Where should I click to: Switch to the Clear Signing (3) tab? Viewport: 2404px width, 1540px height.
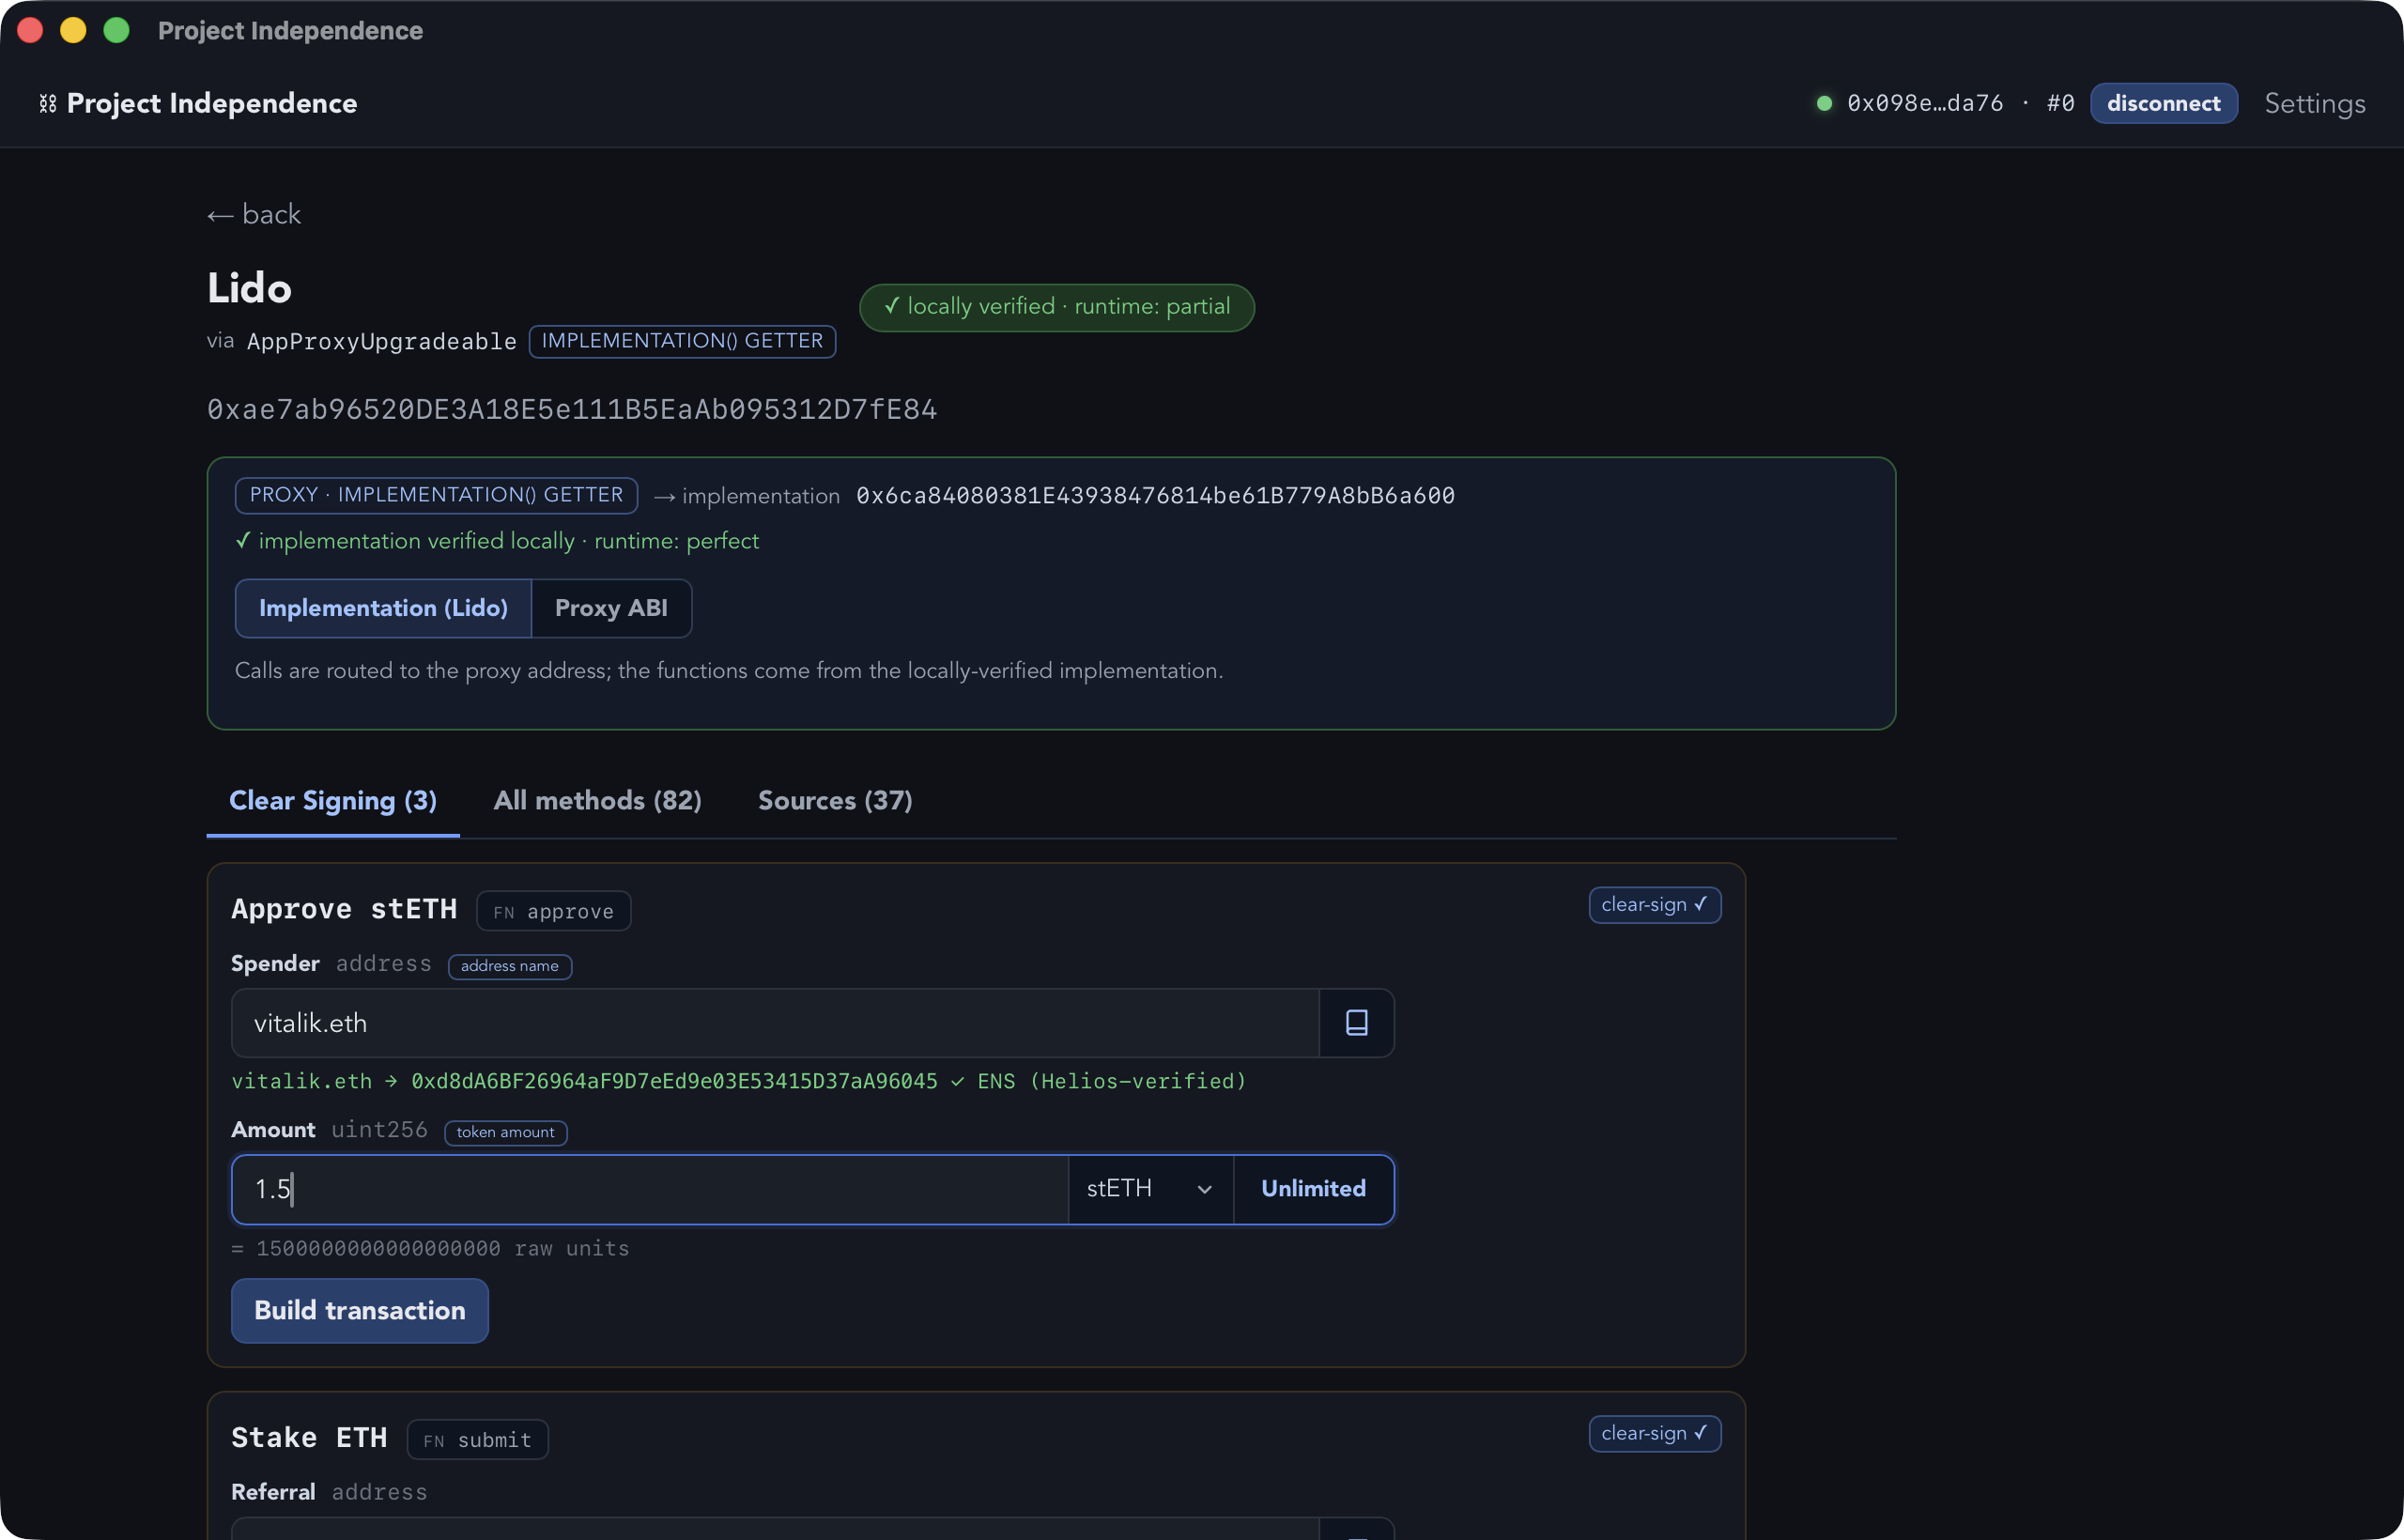(333, 800)
